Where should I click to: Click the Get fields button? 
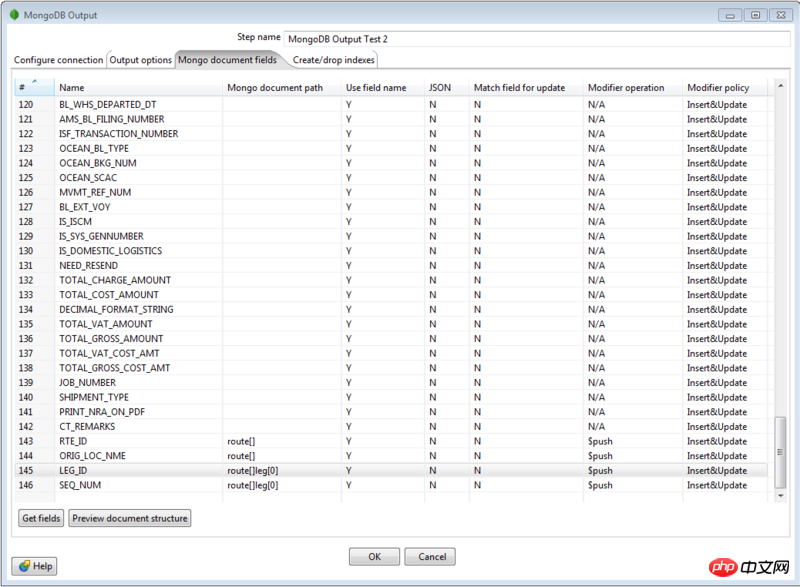[x=41, y=518]
